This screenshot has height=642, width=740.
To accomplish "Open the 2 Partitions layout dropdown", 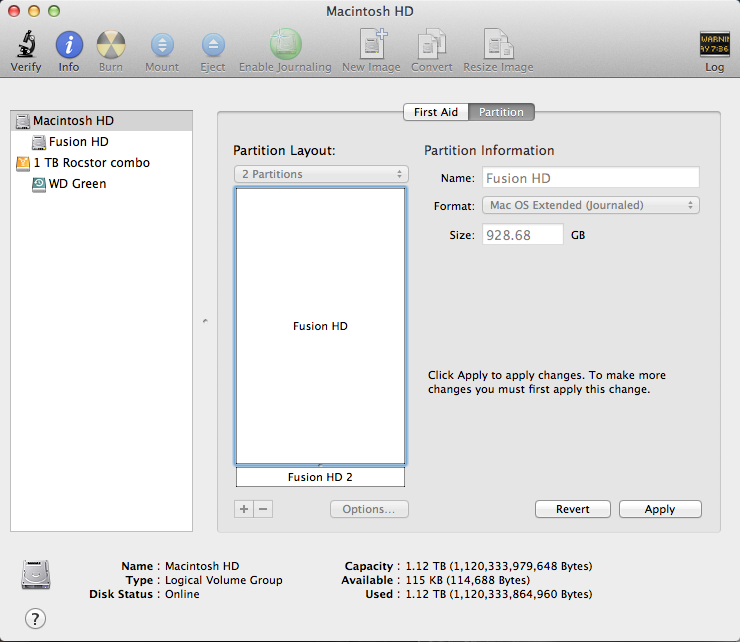I will 321,174.
